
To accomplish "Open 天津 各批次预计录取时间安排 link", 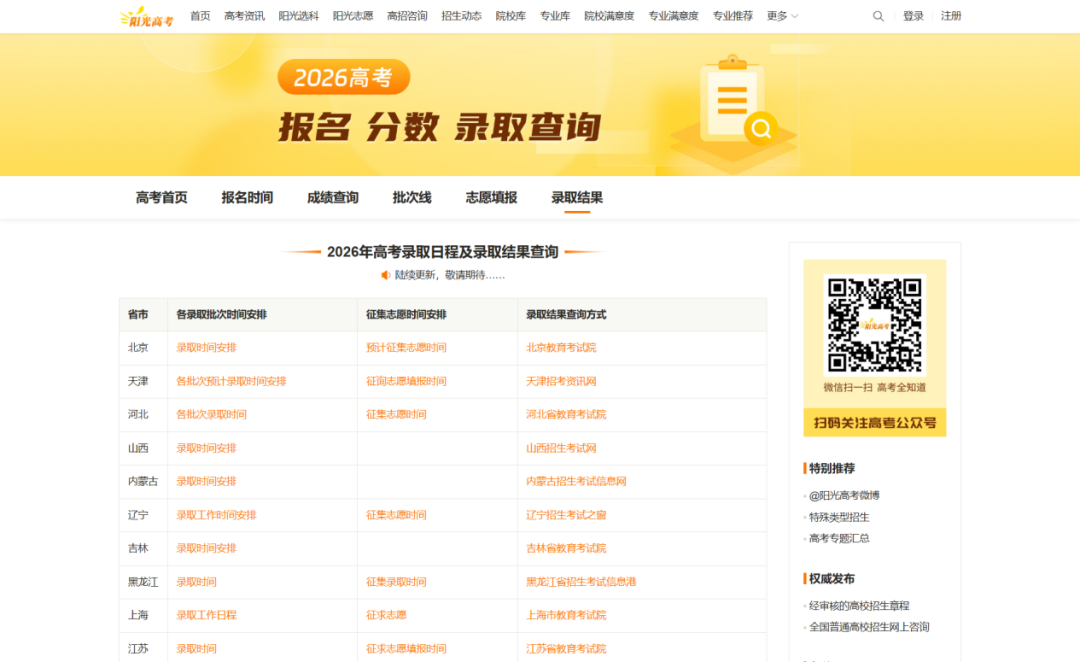I will pyautogui.click(x=231, y=381).
